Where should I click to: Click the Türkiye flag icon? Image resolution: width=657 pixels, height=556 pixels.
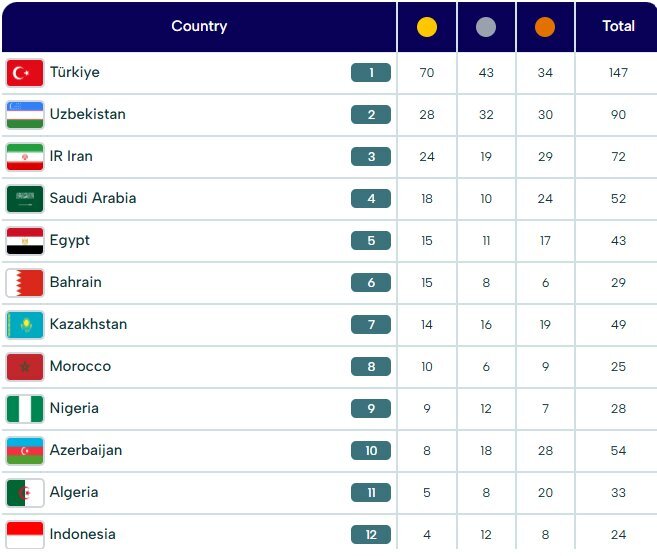coord(25,73)
